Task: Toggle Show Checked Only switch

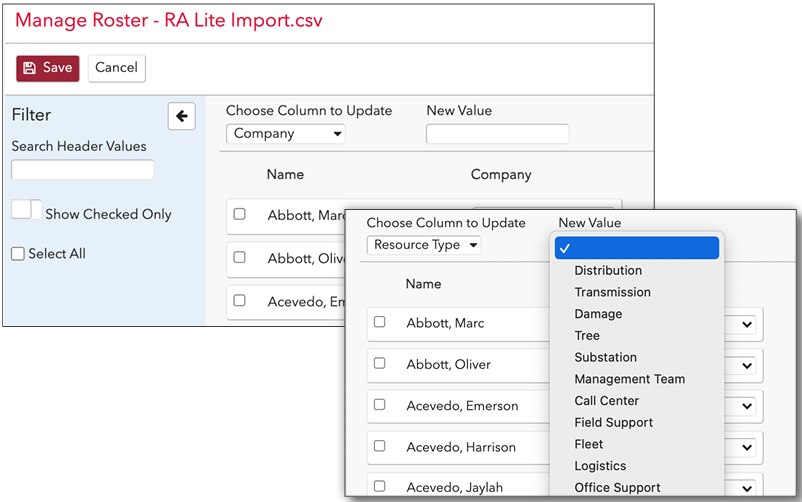Action: [x=27, y=210]
